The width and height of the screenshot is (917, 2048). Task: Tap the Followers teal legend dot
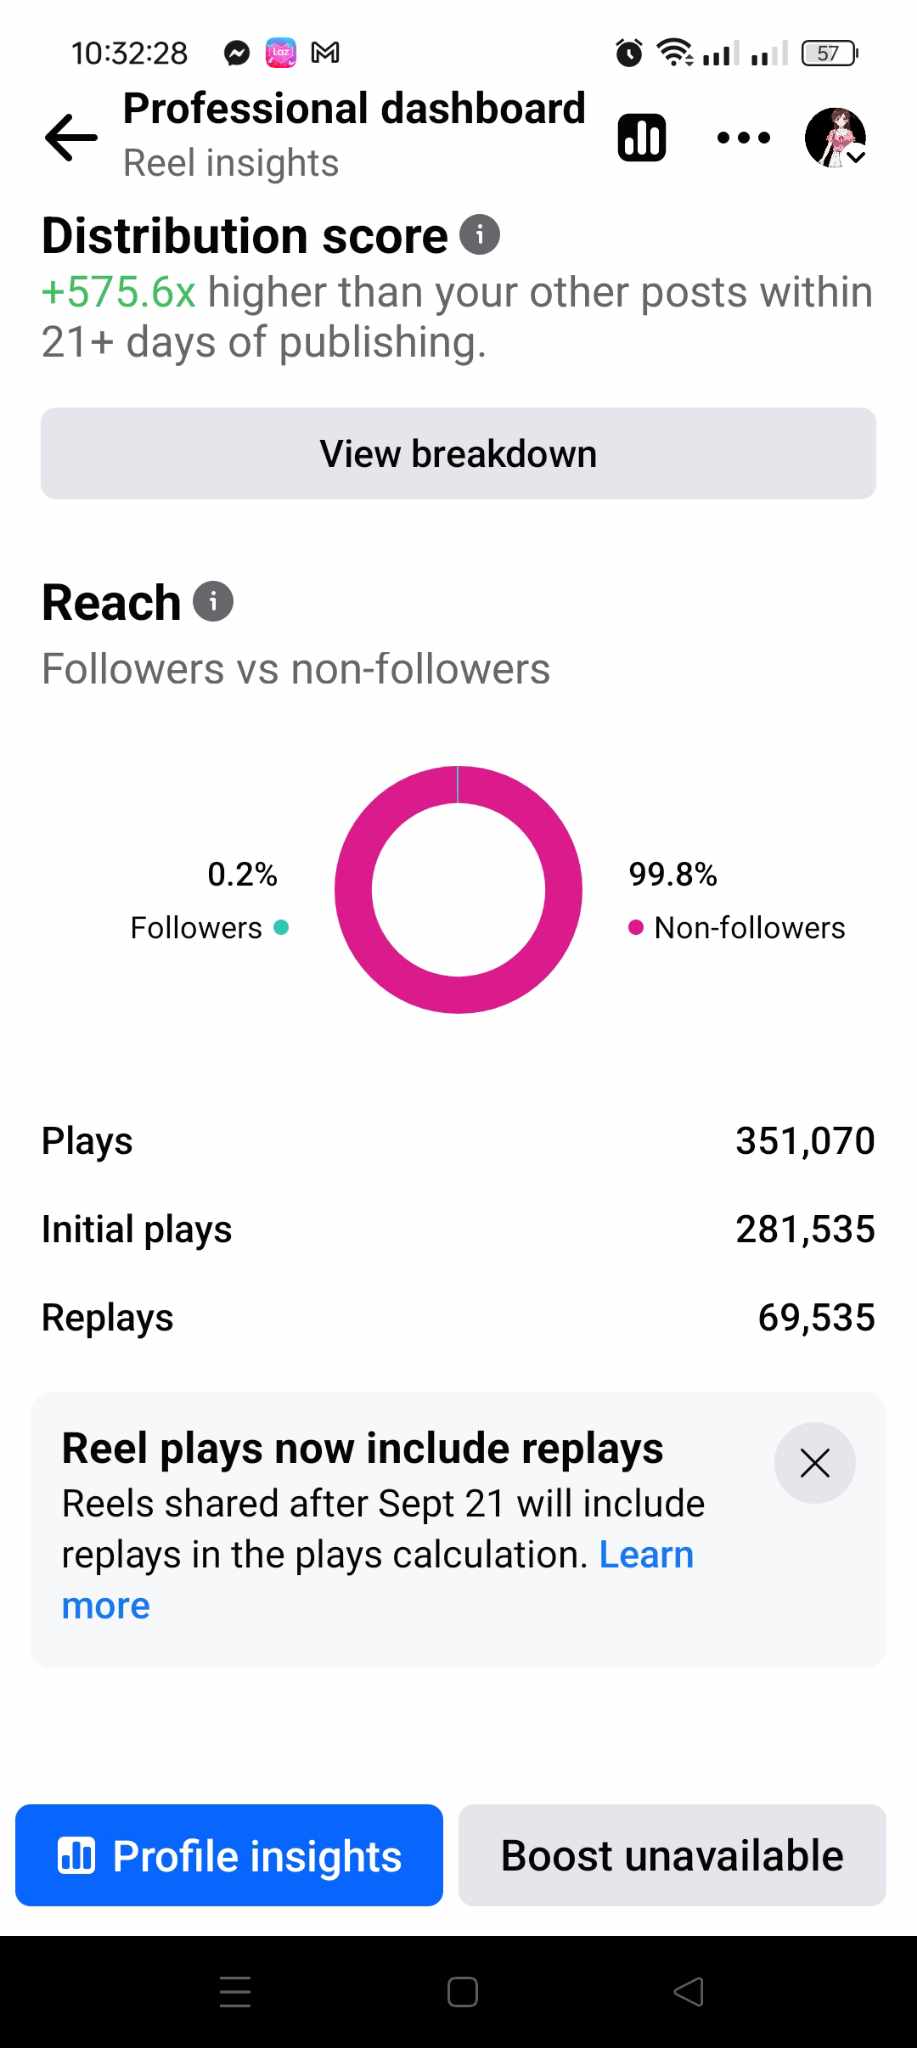point(281,928)
